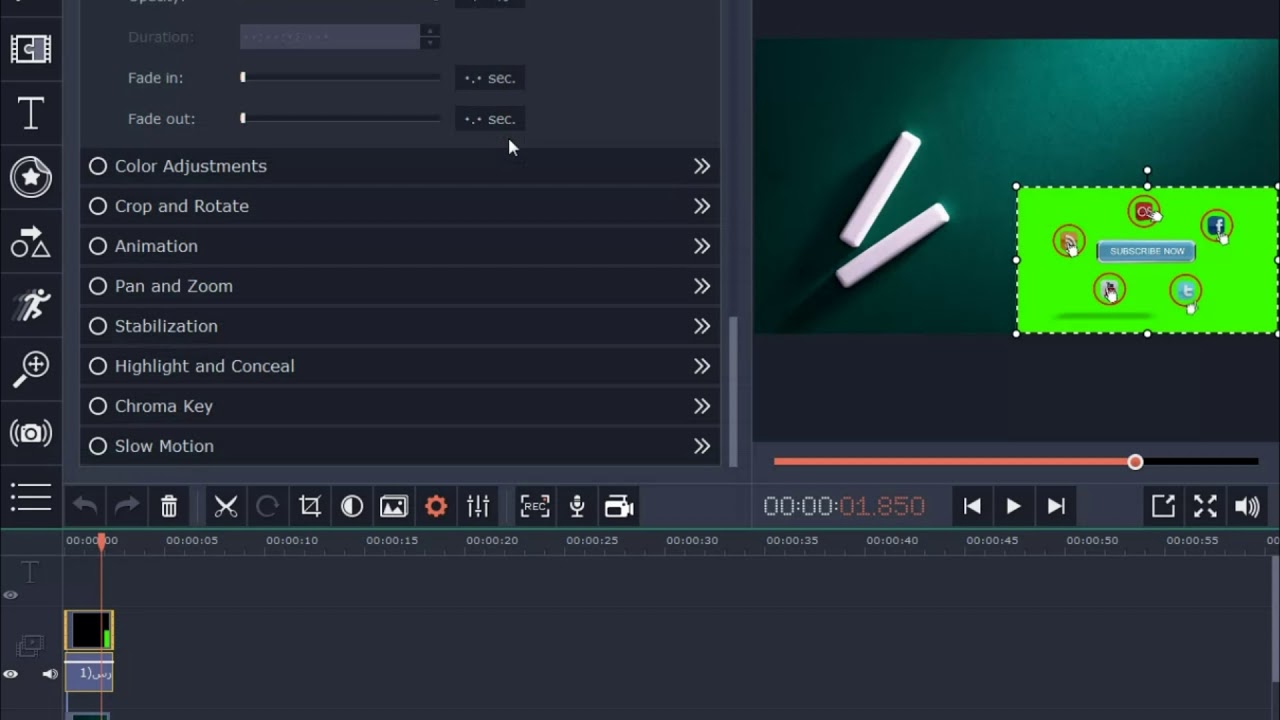This screenshot has height=720, width=1280.
Task: Click the 00:00:30 mark on timeline ruler
Action: click(692, 540)
